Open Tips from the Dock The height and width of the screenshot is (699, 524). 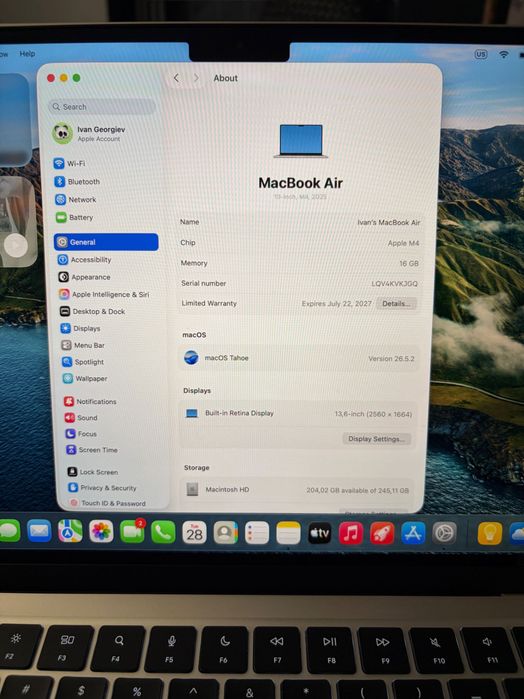(x=490, y=533)
